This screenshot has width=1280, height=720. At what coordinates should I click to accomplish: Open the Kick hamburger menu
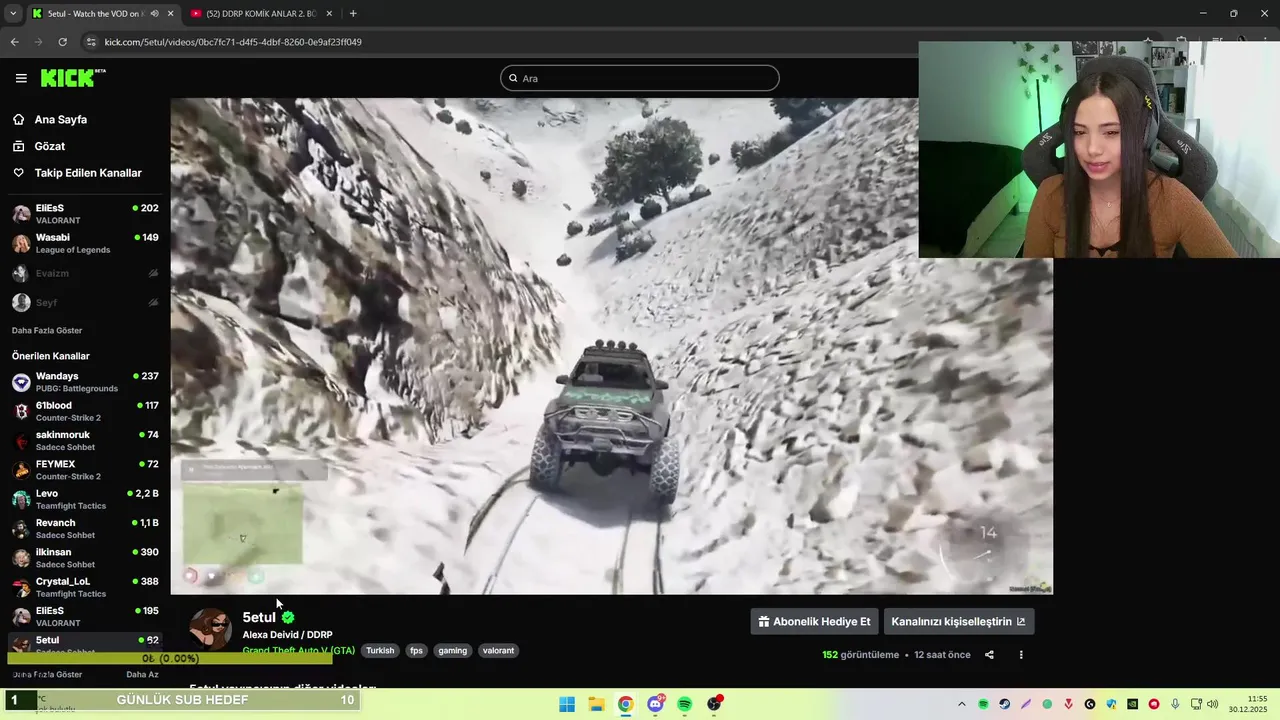(21, 78)
